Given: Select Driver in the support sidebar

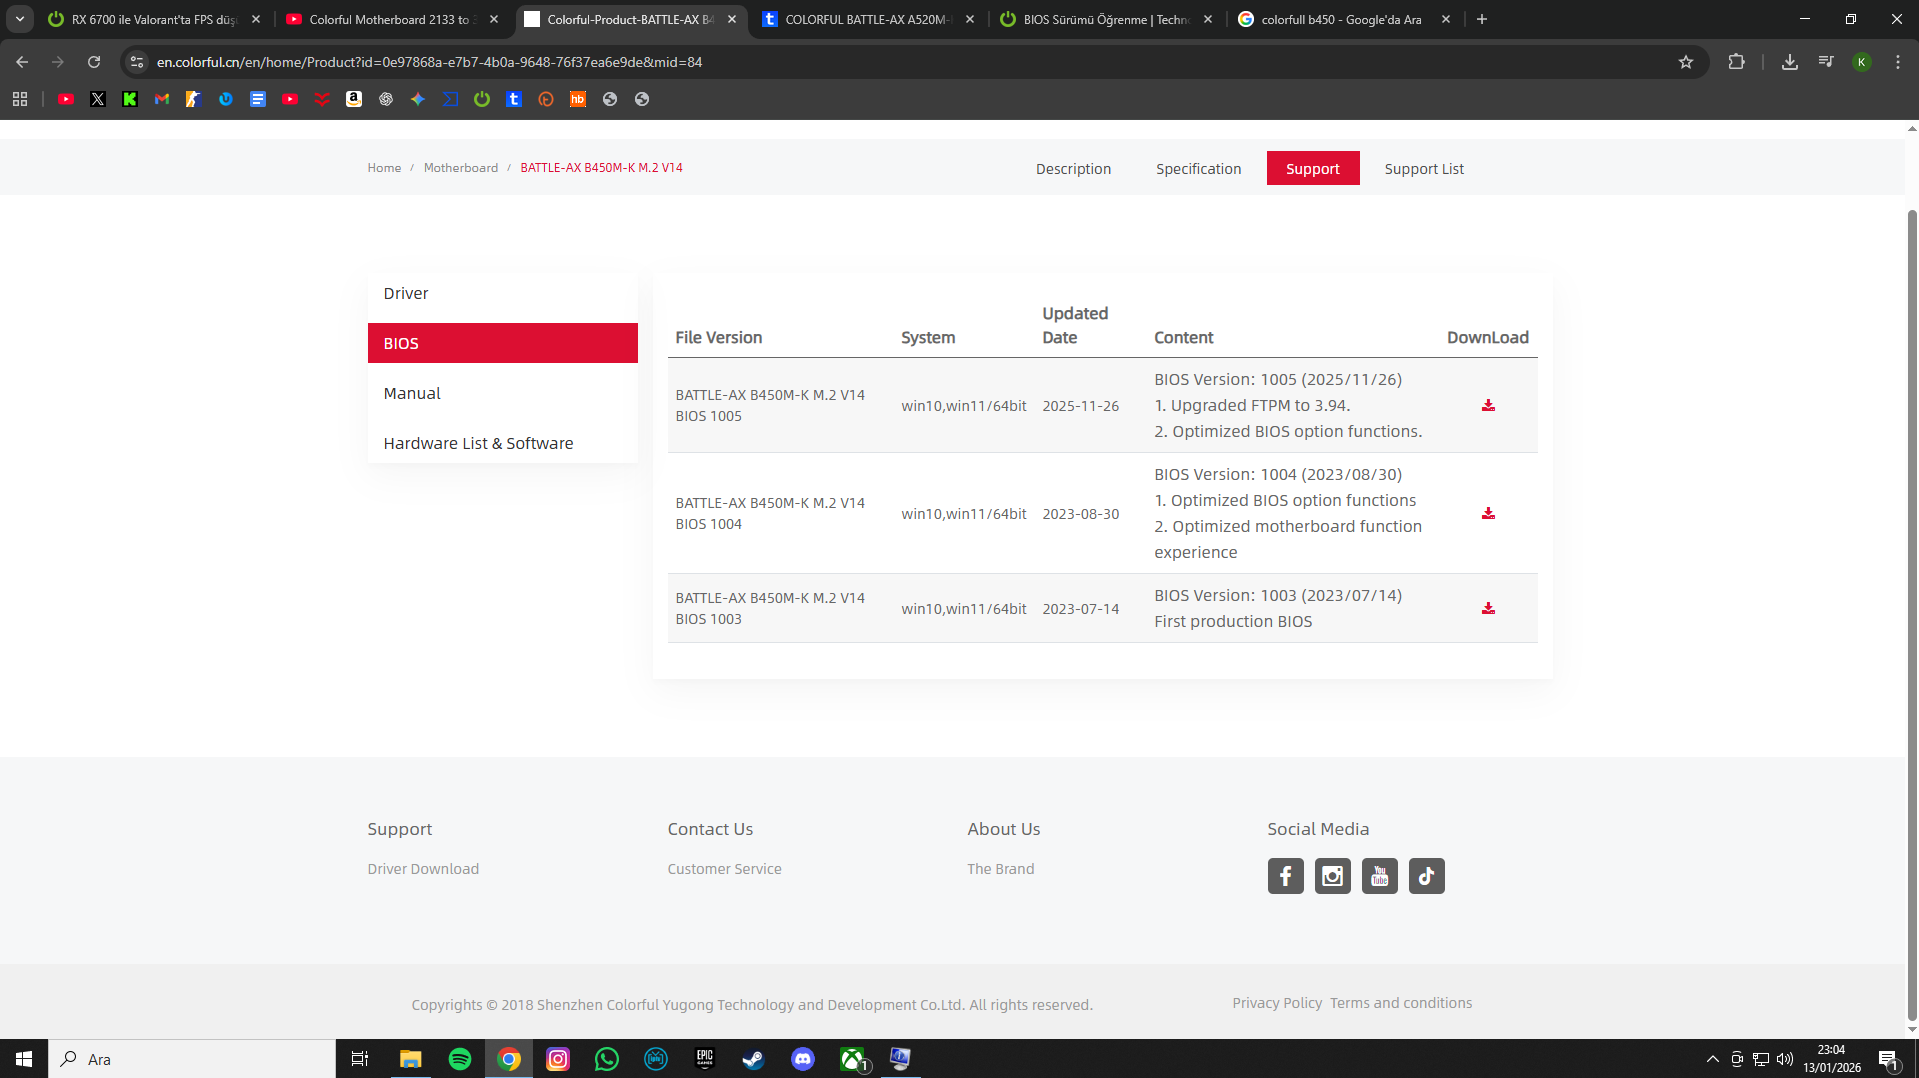Looking at the screenshot, I should (503, 293).
